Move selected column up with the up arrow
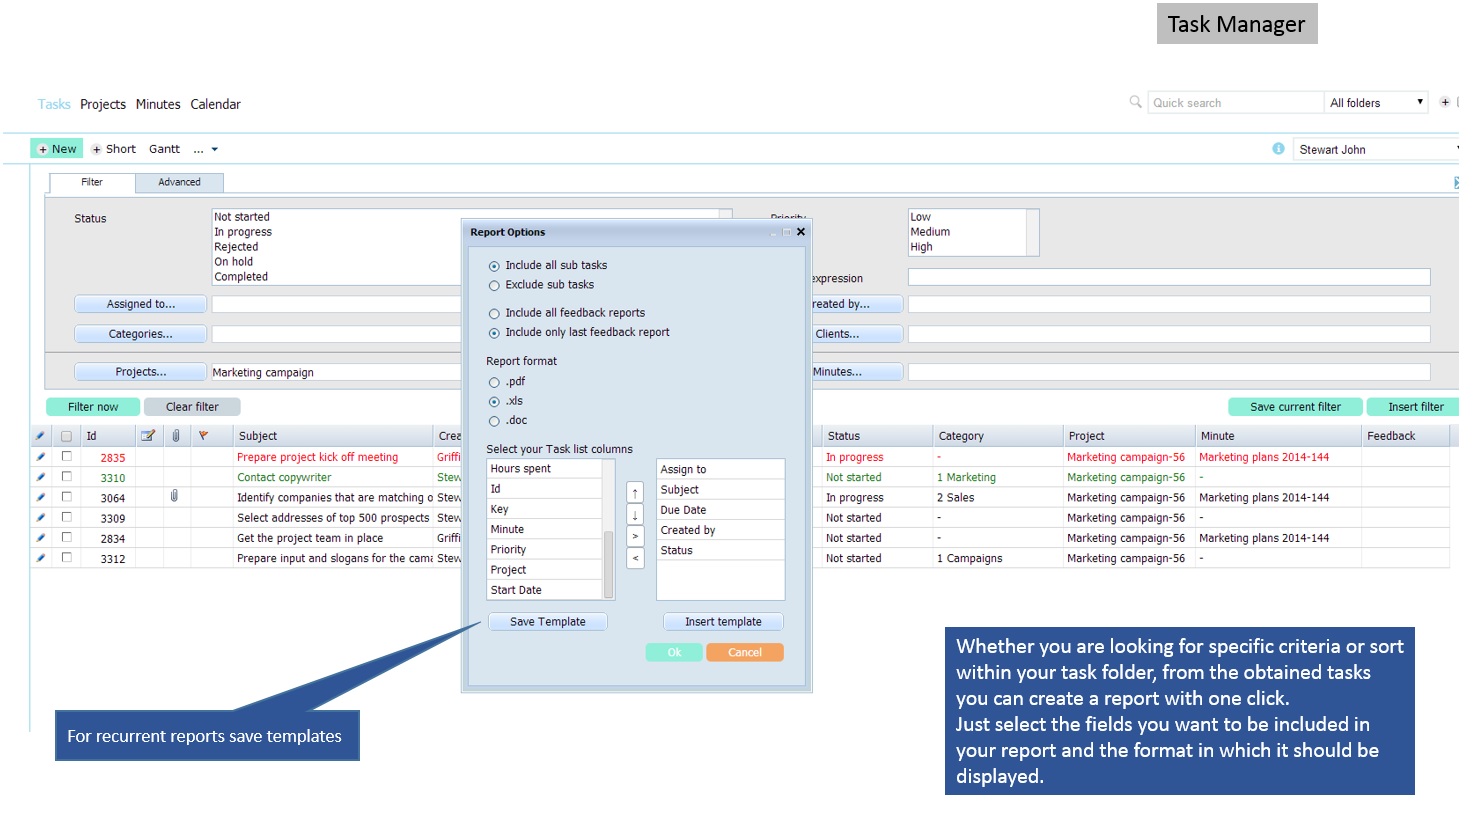Screen dimensions: 1478x828 pyautogui.click(x=635, y=493)
